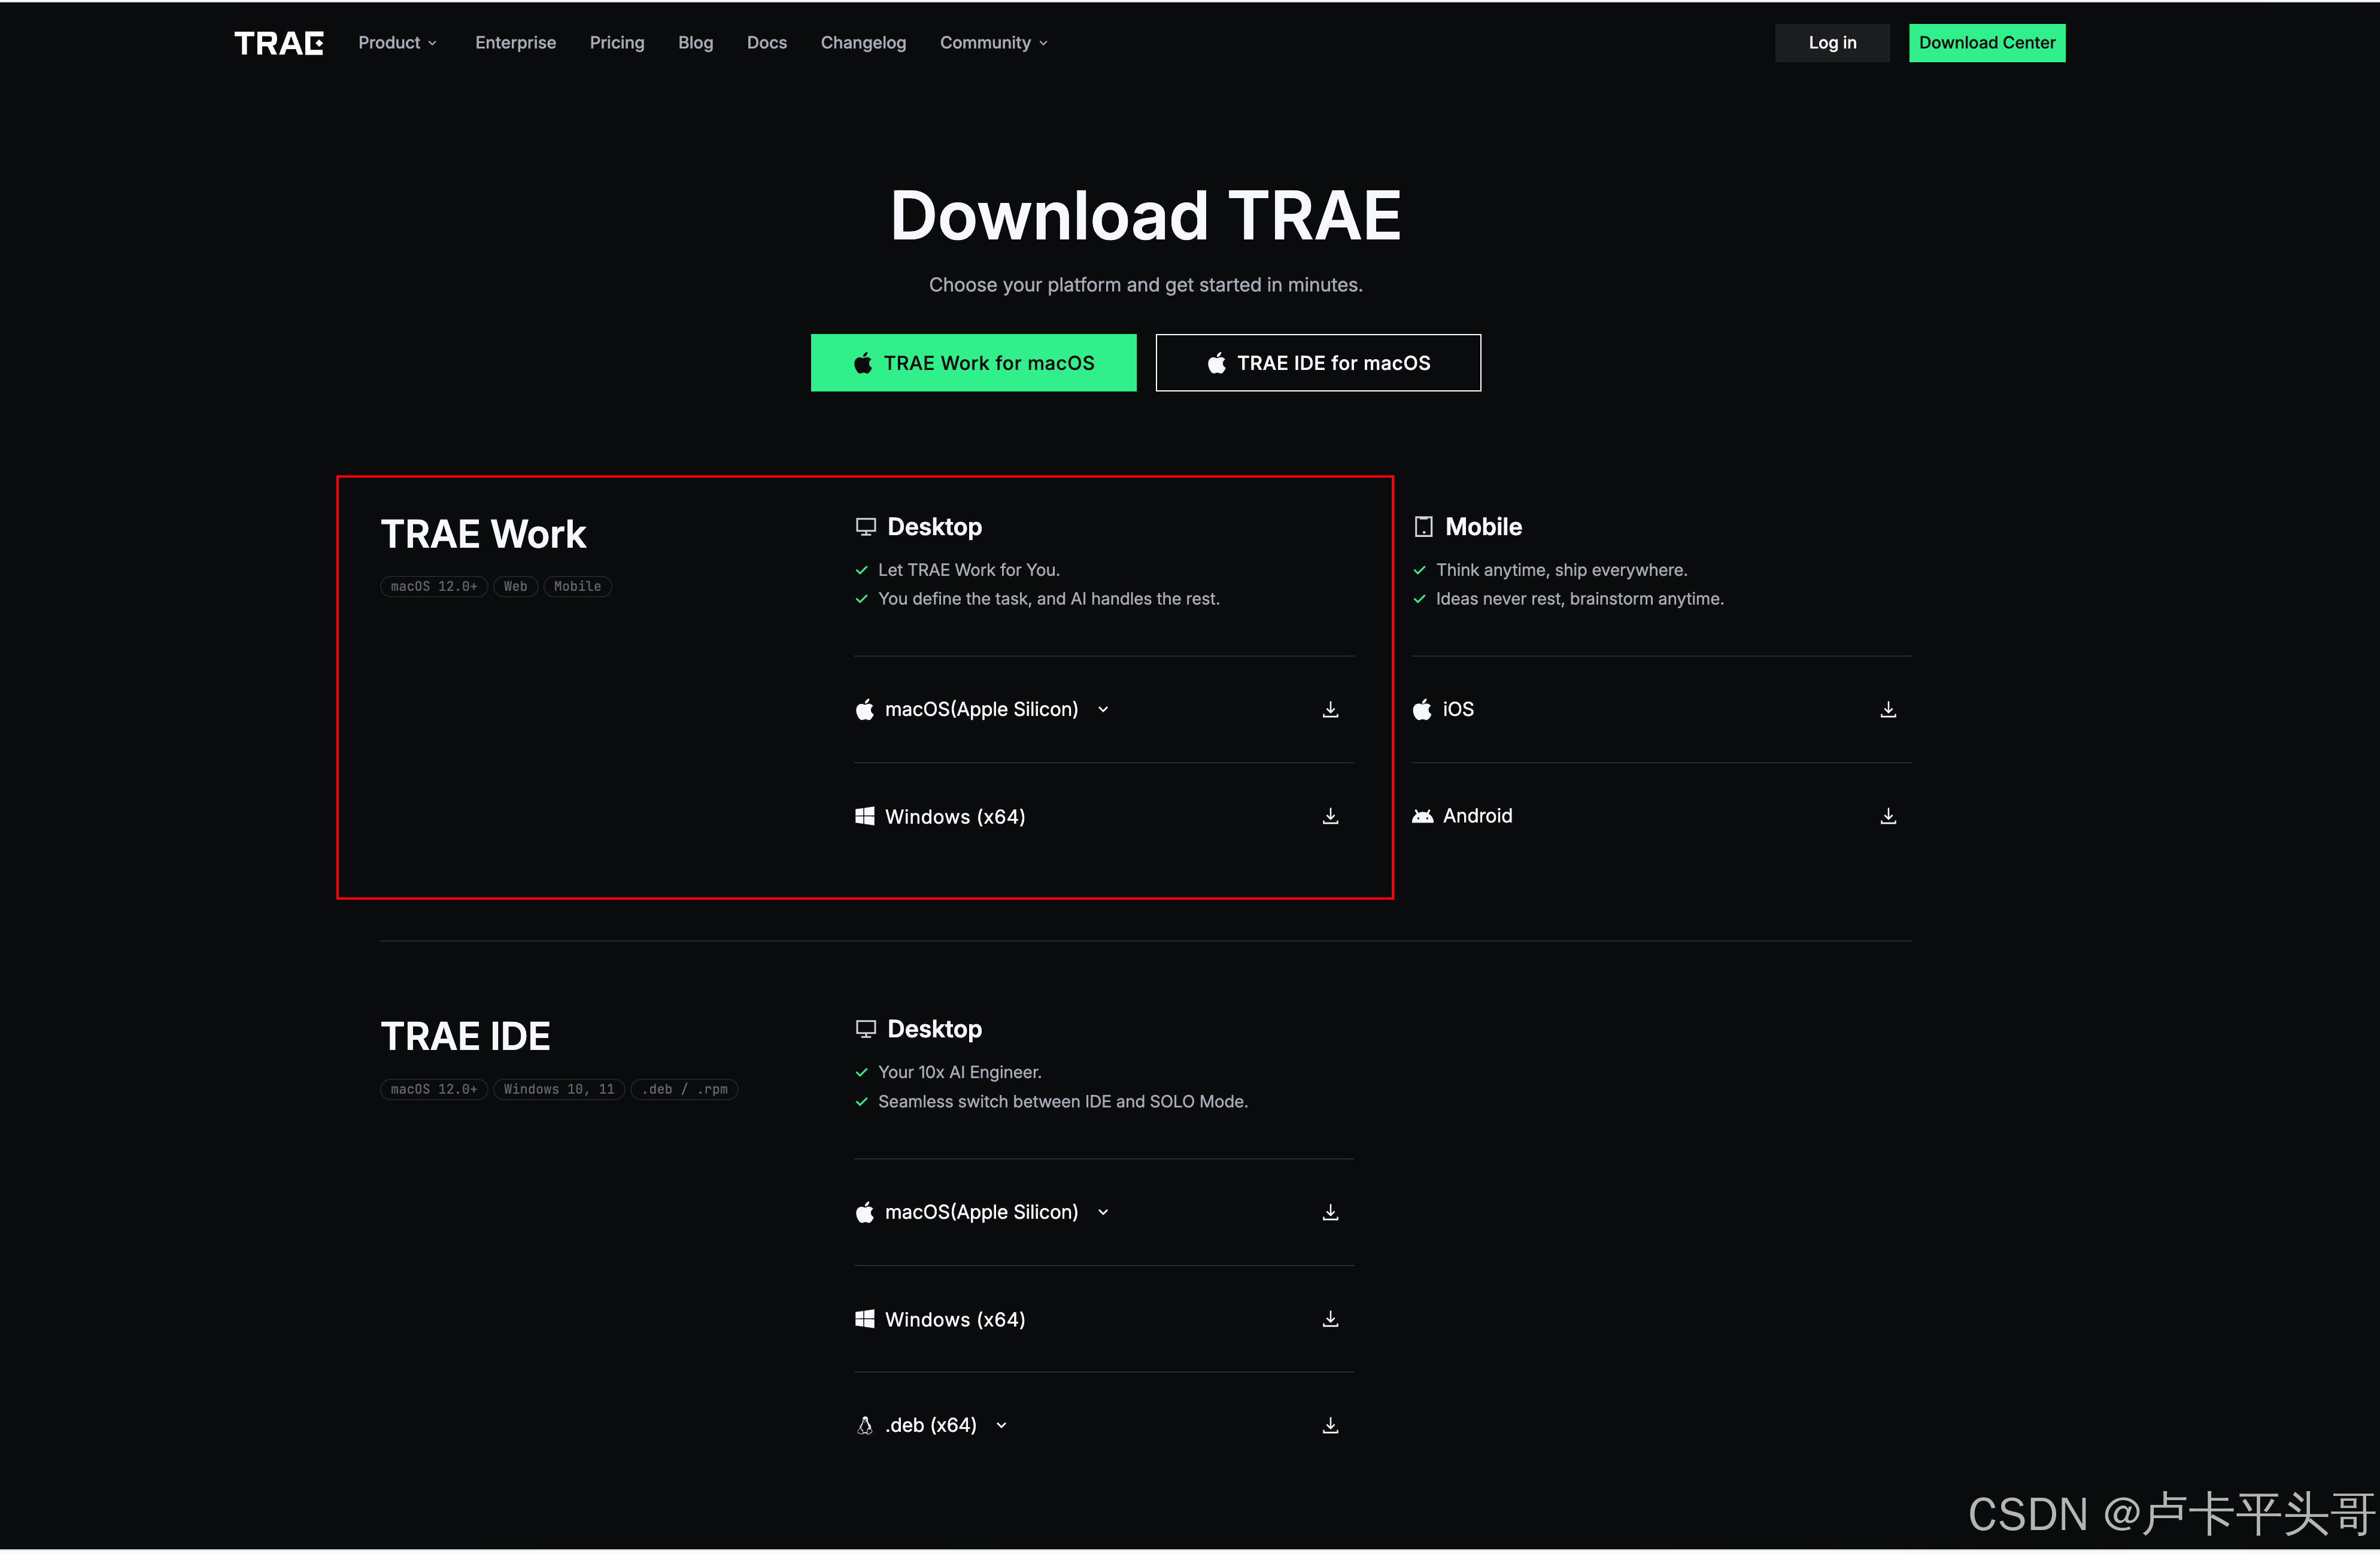Click the TRAE Work for macOS button
Image resolution: width=2380 pixels, height=1554 pixels.
coord(973,363)
